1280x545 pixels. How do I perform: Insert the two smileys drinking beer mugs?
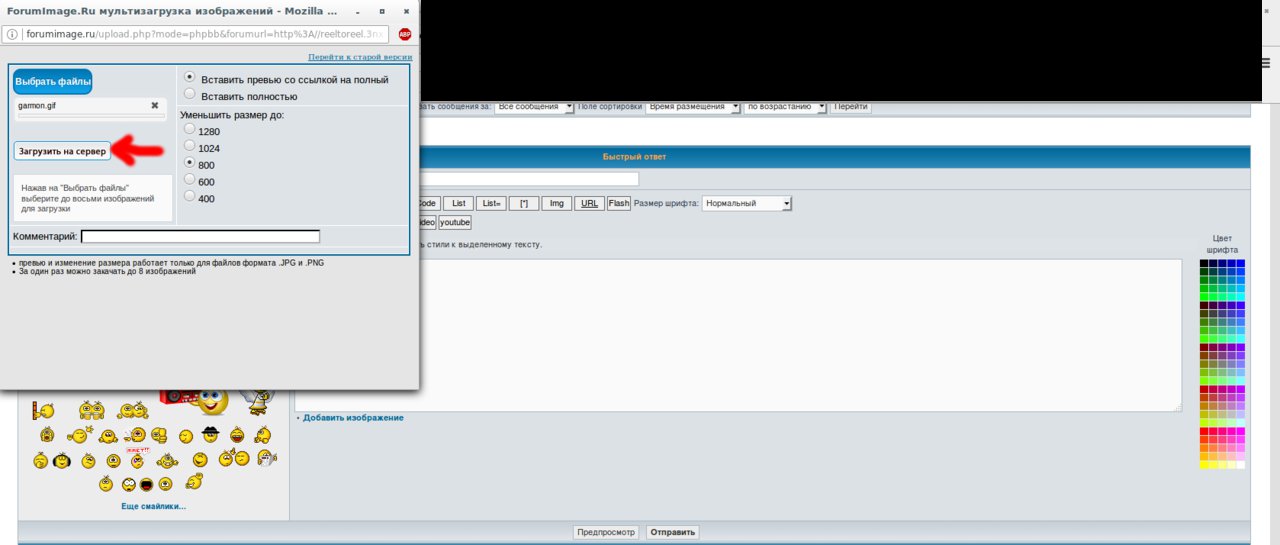(92, 410)
